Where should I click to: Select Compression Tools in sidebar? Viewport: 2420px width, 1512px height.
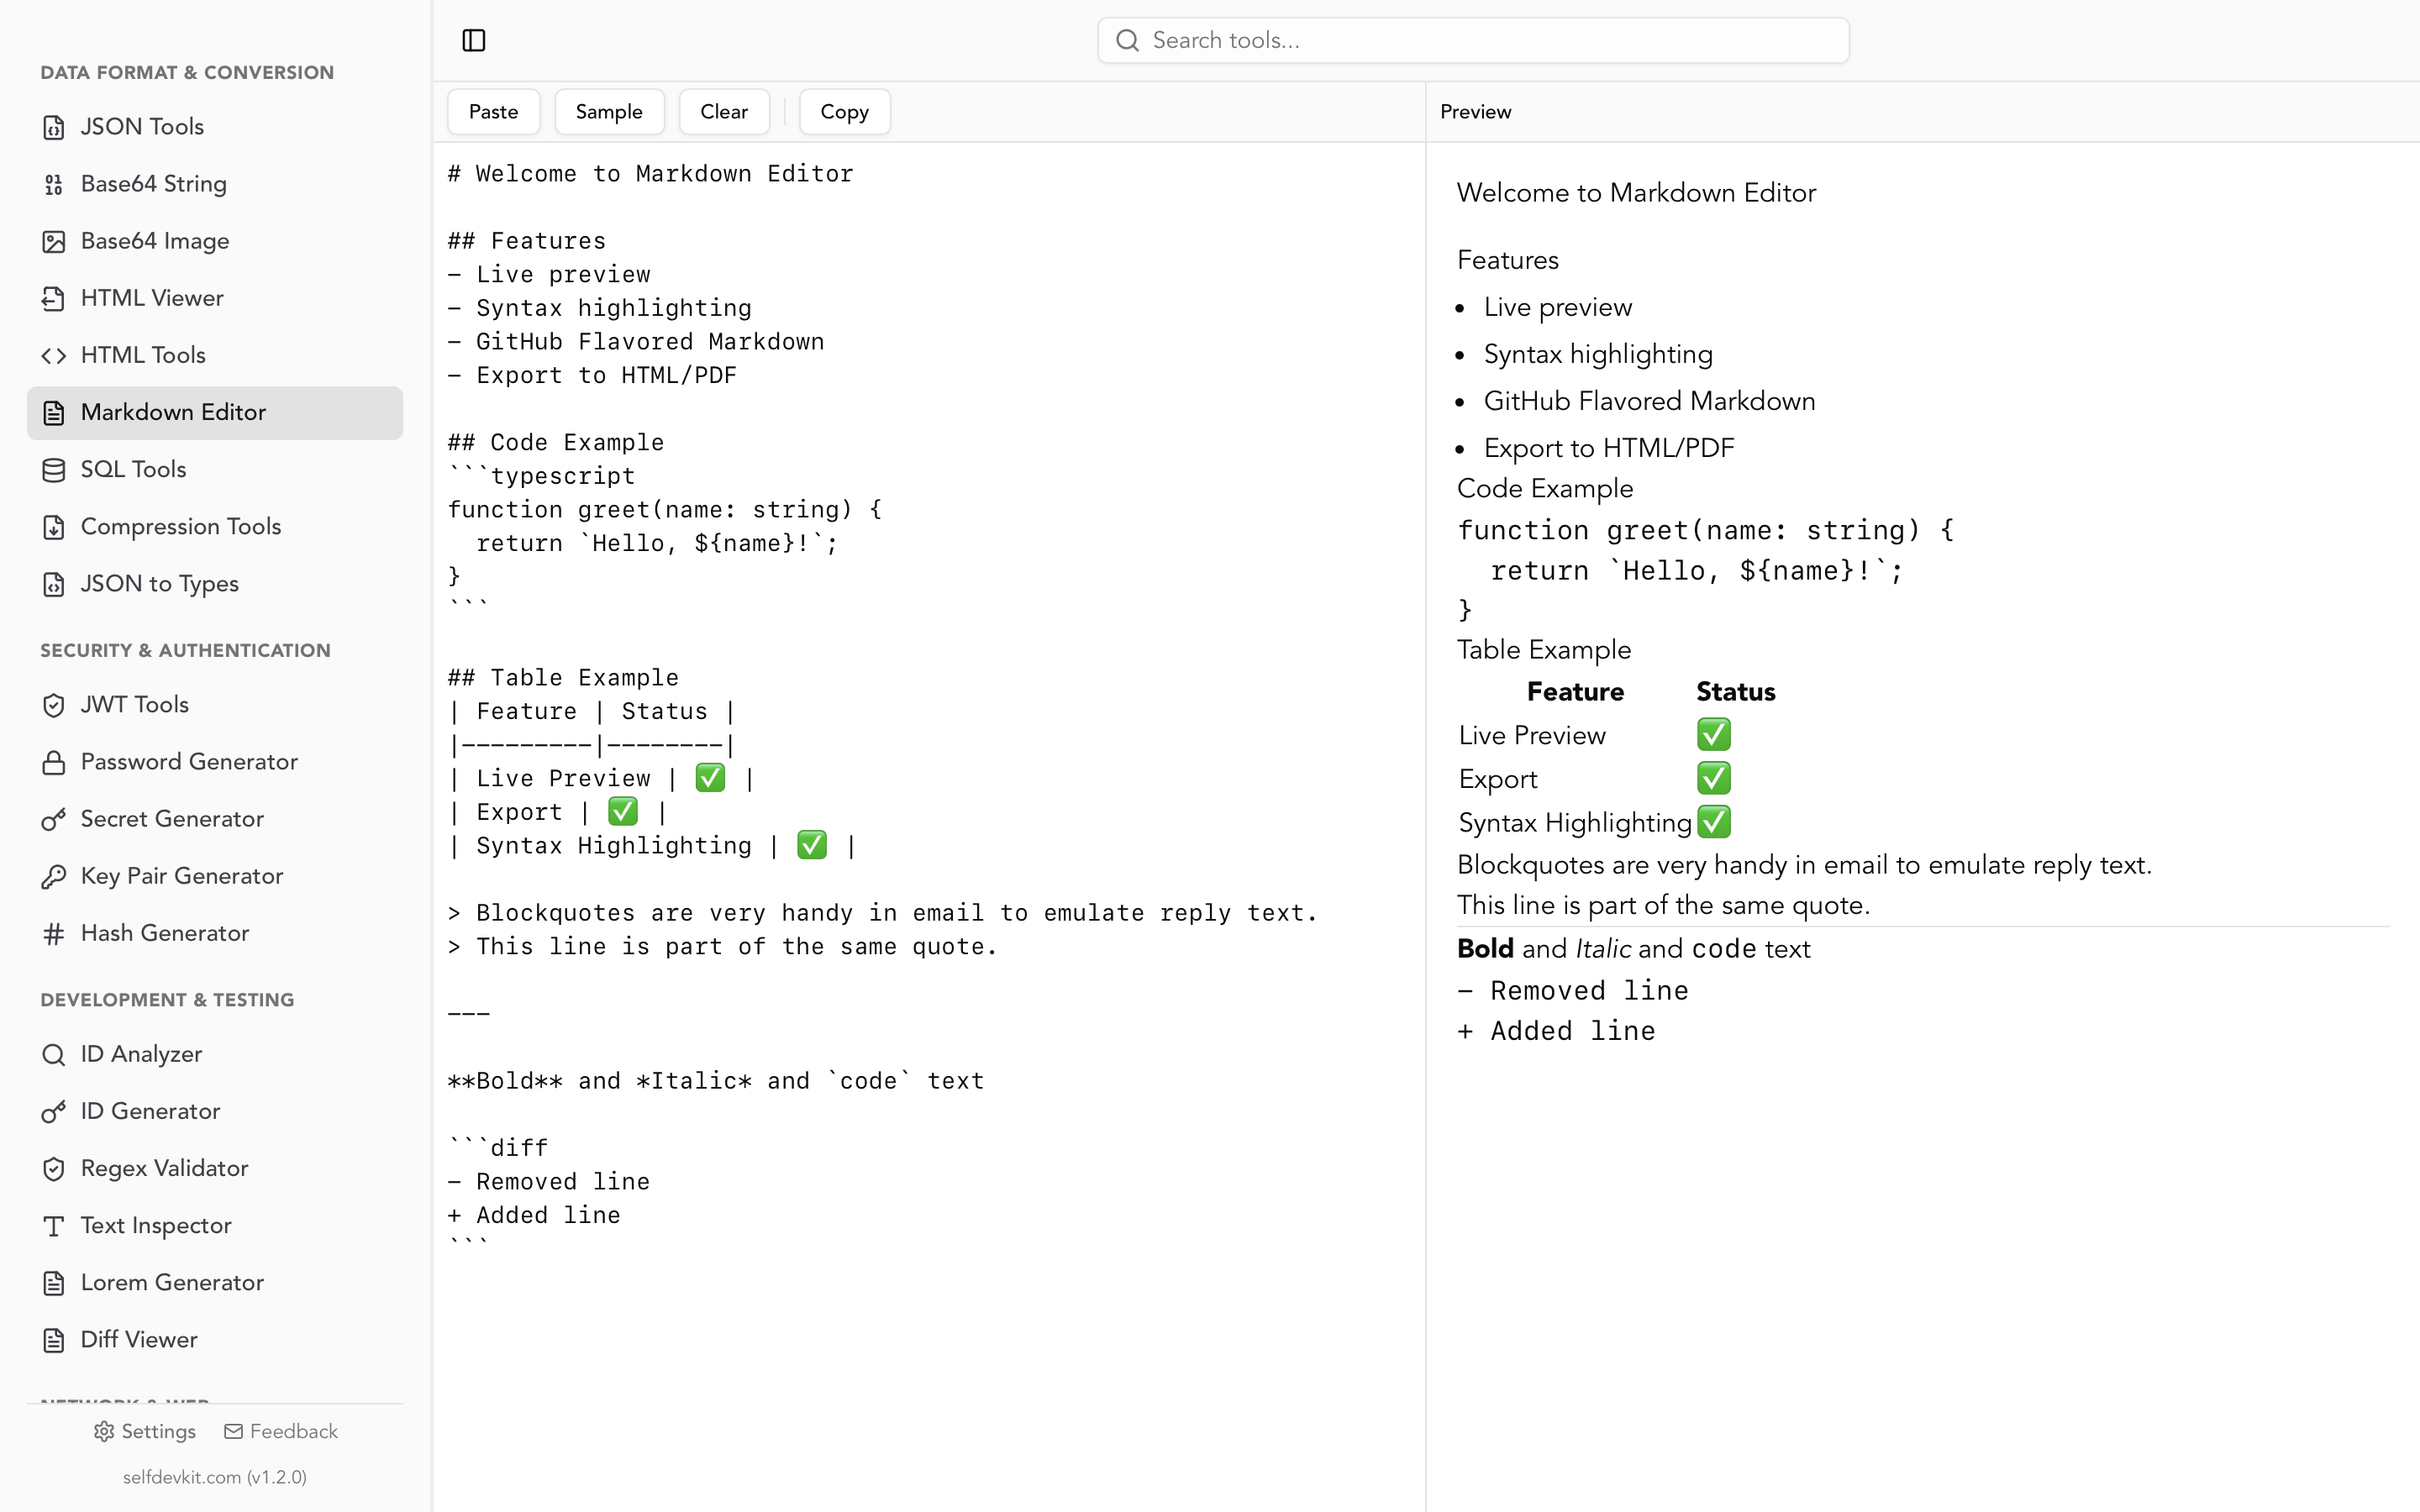[215, 526]
